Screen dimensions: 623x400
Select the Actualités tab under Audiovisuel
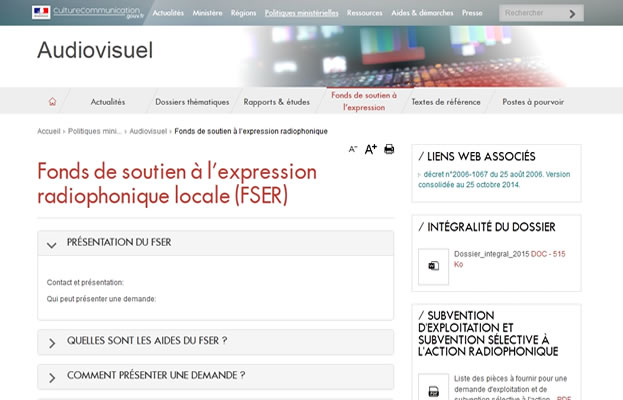108,102
